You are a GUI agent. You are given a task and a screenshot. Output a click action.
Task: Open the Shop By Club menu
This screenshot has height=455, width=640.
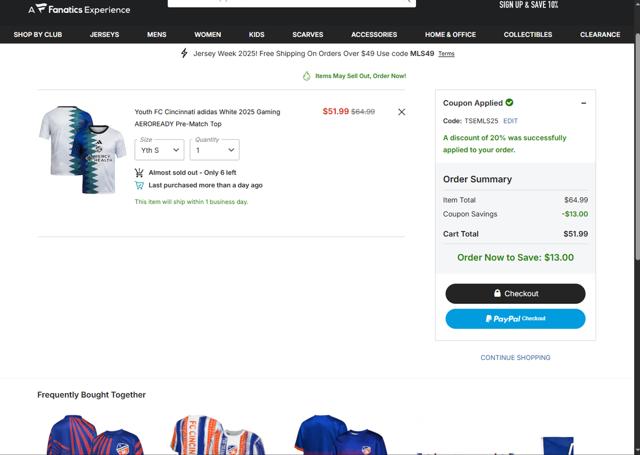(x=38, y=34)
